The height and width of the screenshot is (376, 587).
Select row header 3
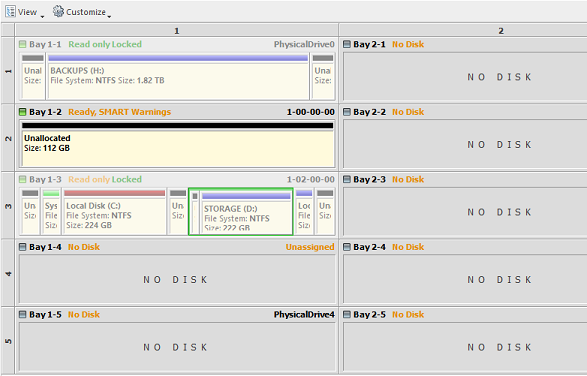coord(8,206)
